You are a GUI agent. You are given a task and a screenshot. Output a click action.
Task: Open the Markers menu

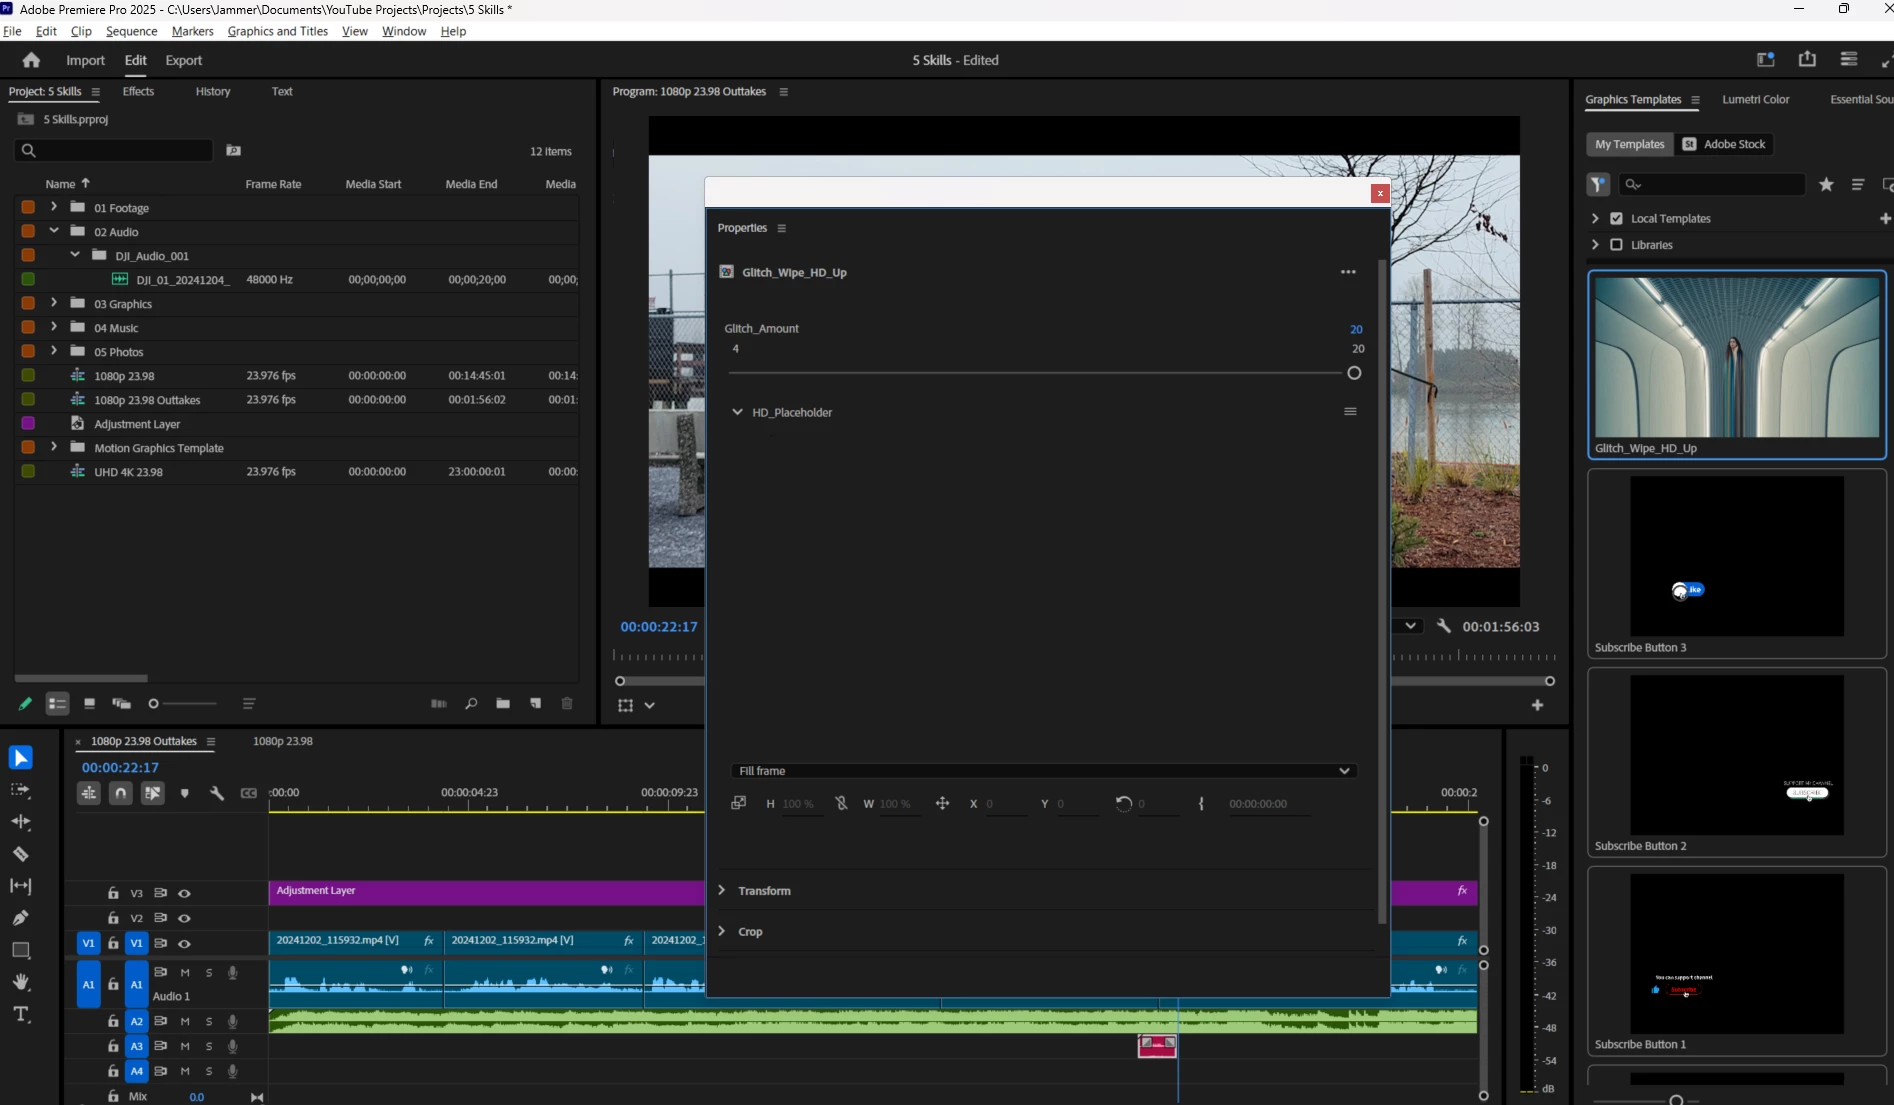(192, 31)
